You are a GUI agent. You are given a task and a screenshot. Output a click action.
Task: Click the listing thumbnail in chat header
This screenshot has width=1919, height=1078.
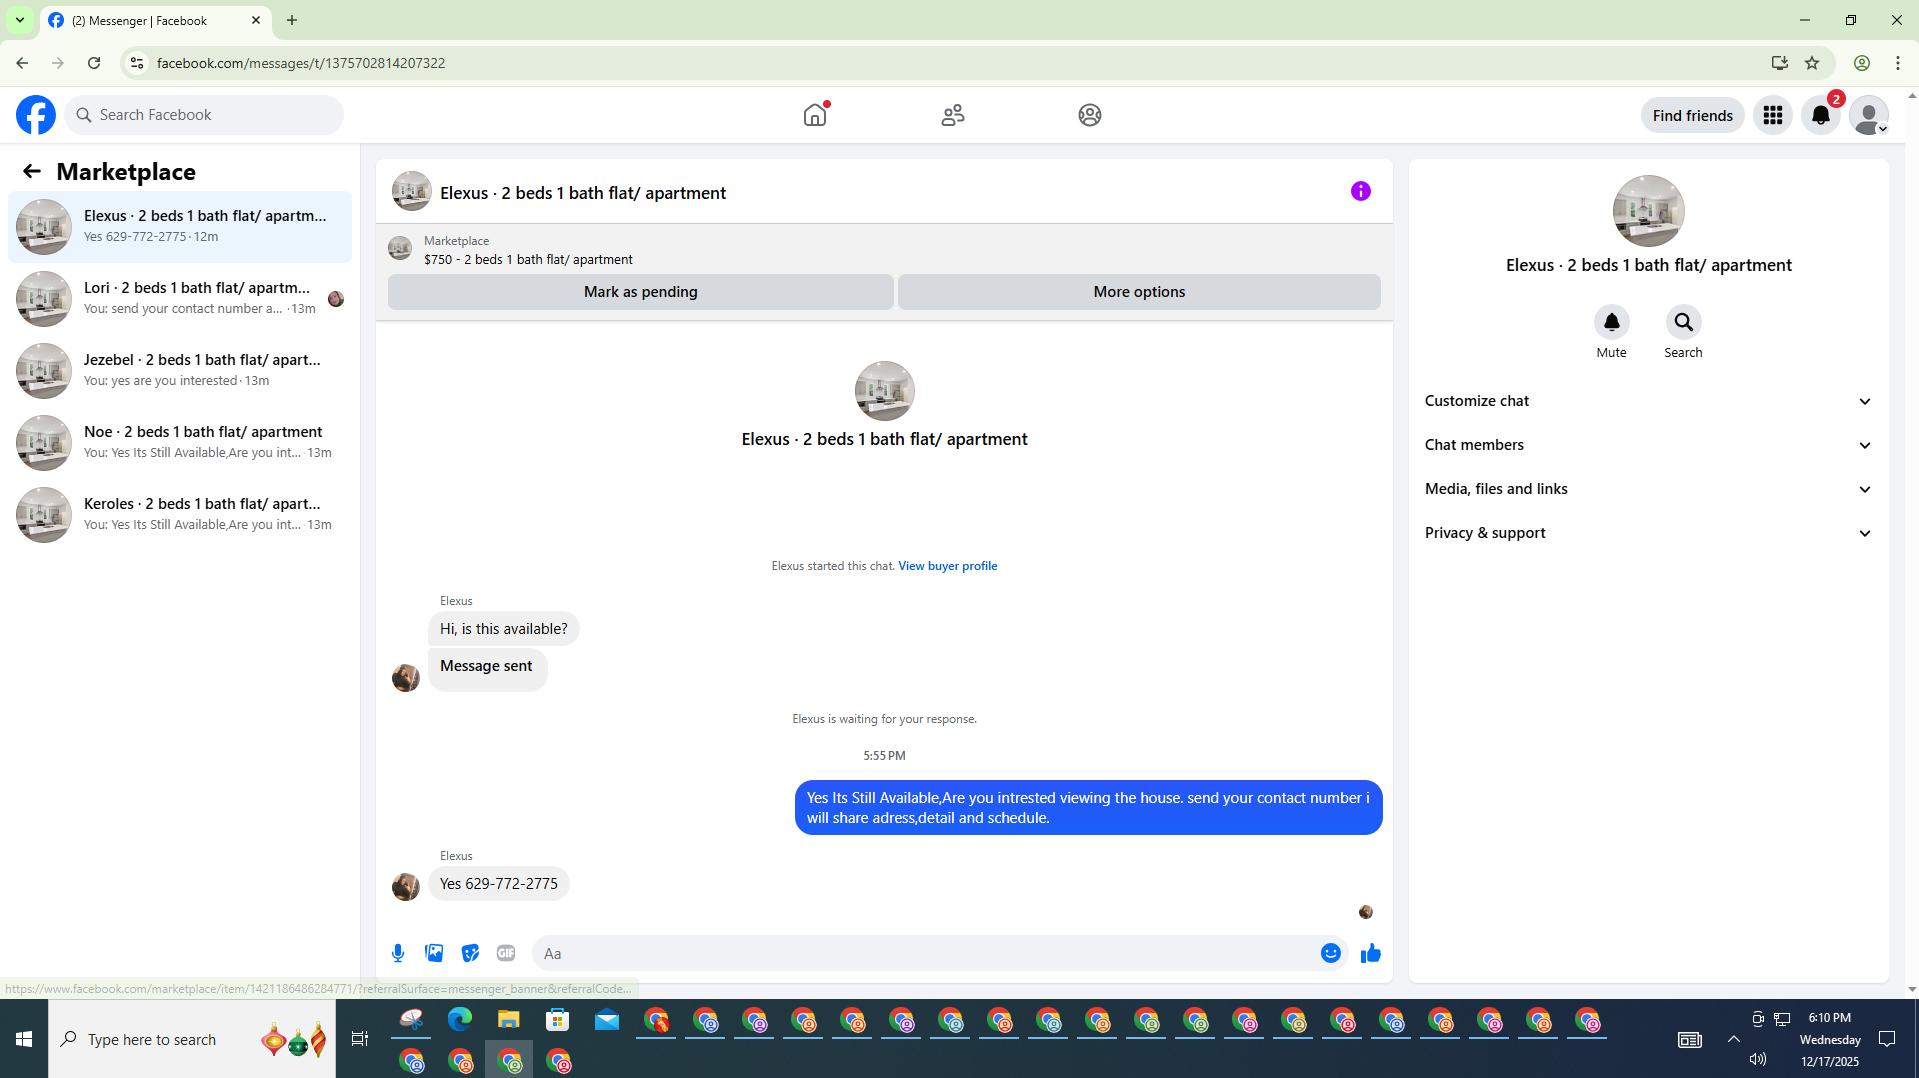pyautogui.click(x=411, y=191)
